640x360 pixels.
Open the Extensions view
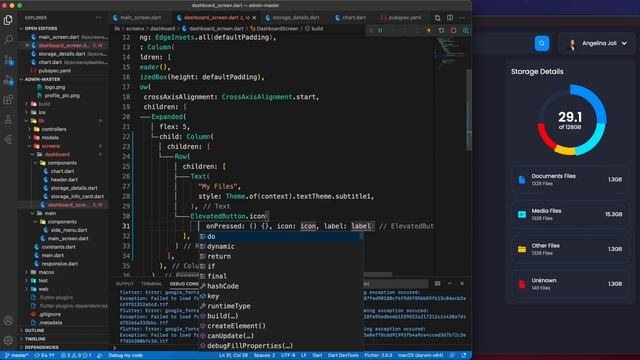point(8,100)
